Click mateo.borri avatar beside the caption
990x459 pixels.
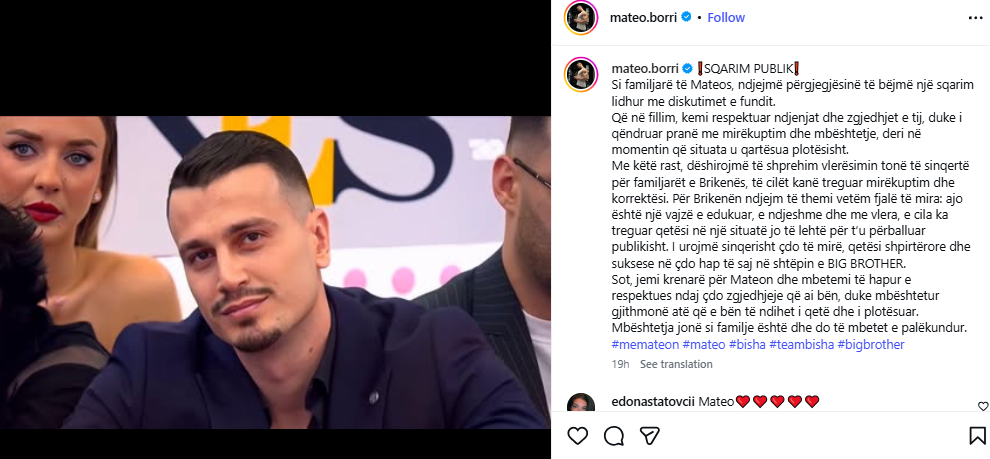[x=581, y=73]
